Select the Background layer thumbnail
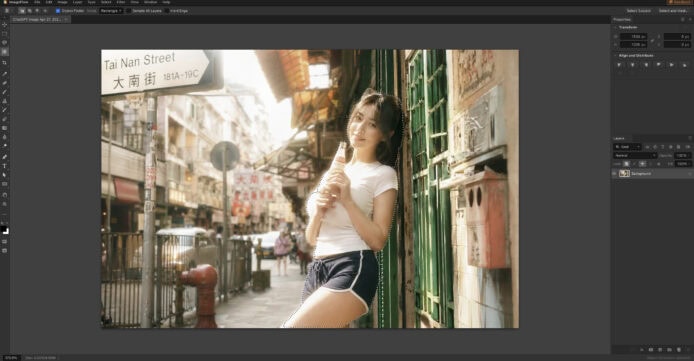 pyautogui.click(x=625, y=173)
